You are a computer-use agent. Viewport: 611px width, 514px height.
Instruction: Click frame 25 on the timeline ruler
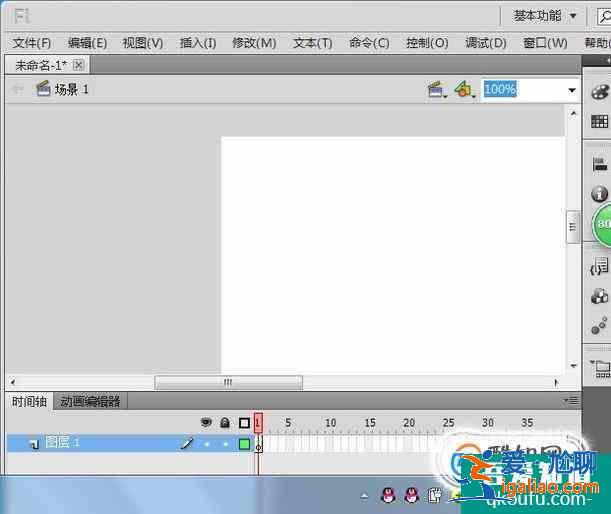(x=449, y=423)
